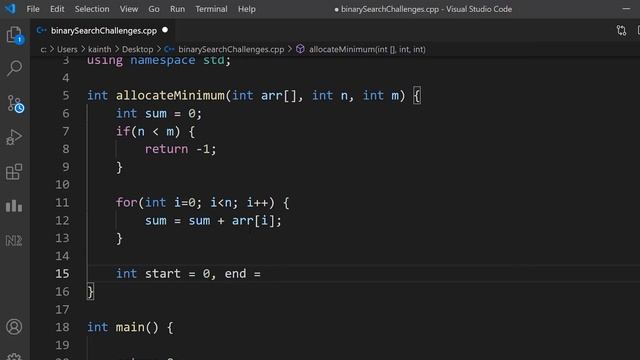640x360 pixels.
Task: Click the kainth breadcrumb segment
Action: pos(100,49)
